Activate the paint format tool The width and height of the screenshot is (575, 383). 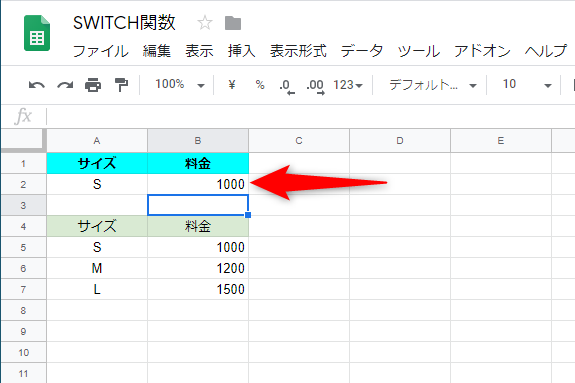[121, 85]
